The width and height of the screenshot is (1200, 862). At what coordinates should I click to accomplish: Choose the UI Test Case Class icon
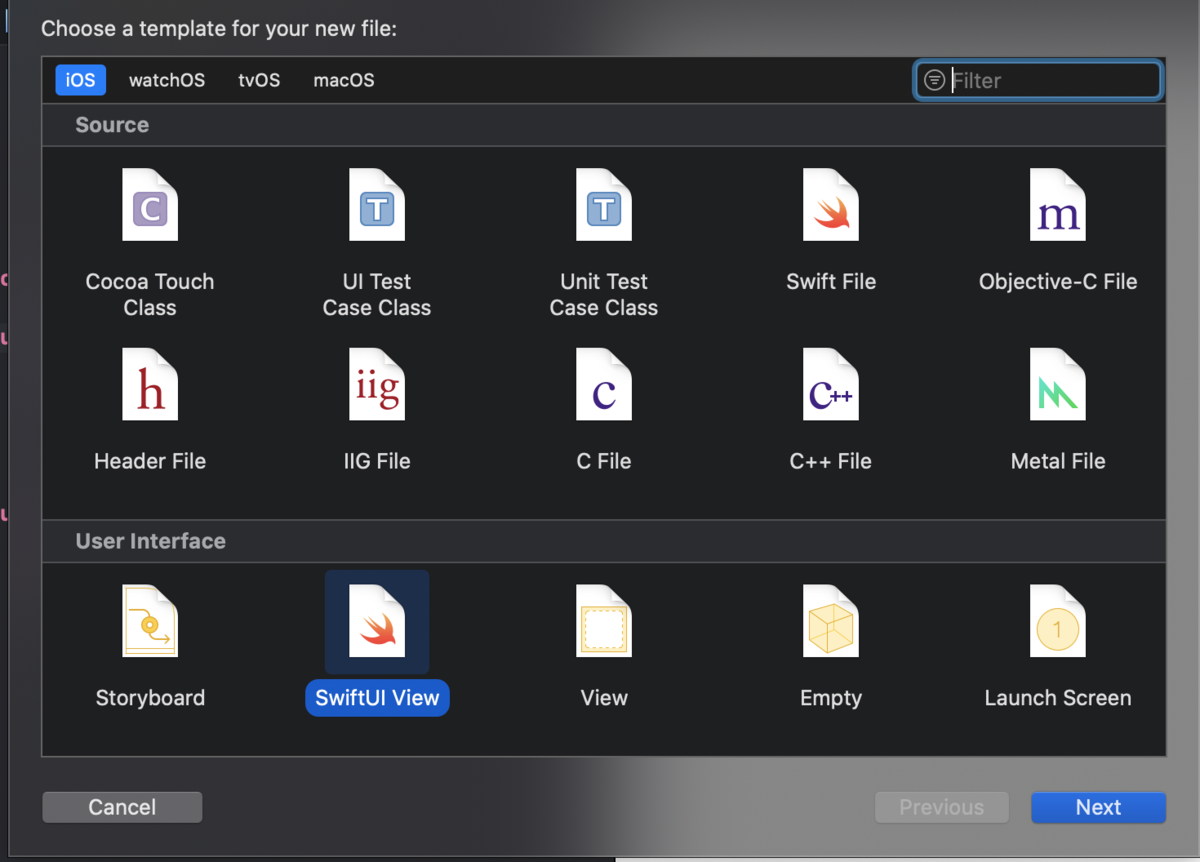pyautogui.click(x=377, y=205)
